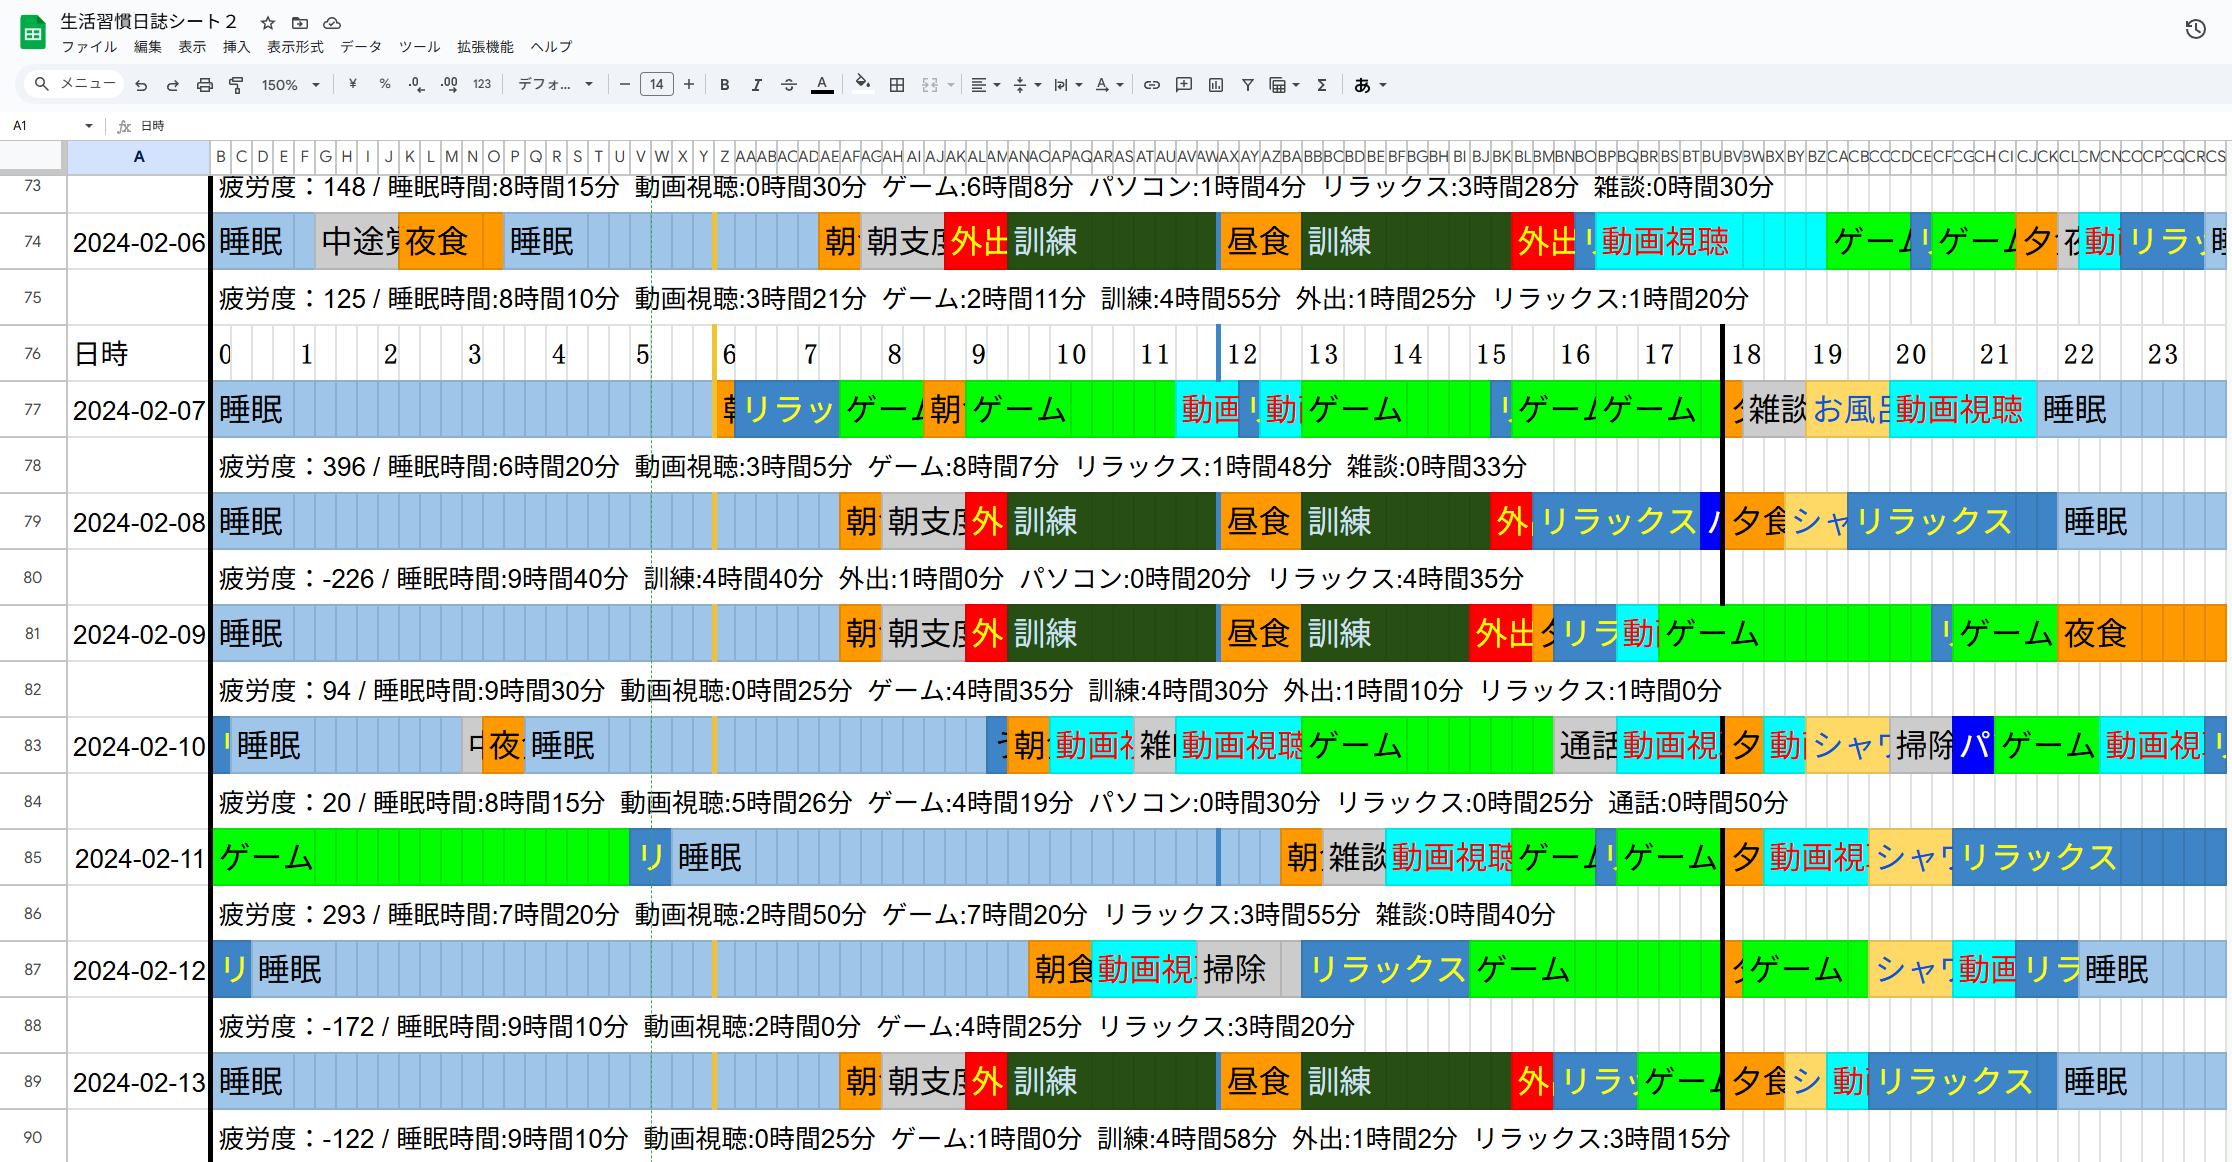
Task: Open the functions sigma menu
Action: [x=1322, y=85]
